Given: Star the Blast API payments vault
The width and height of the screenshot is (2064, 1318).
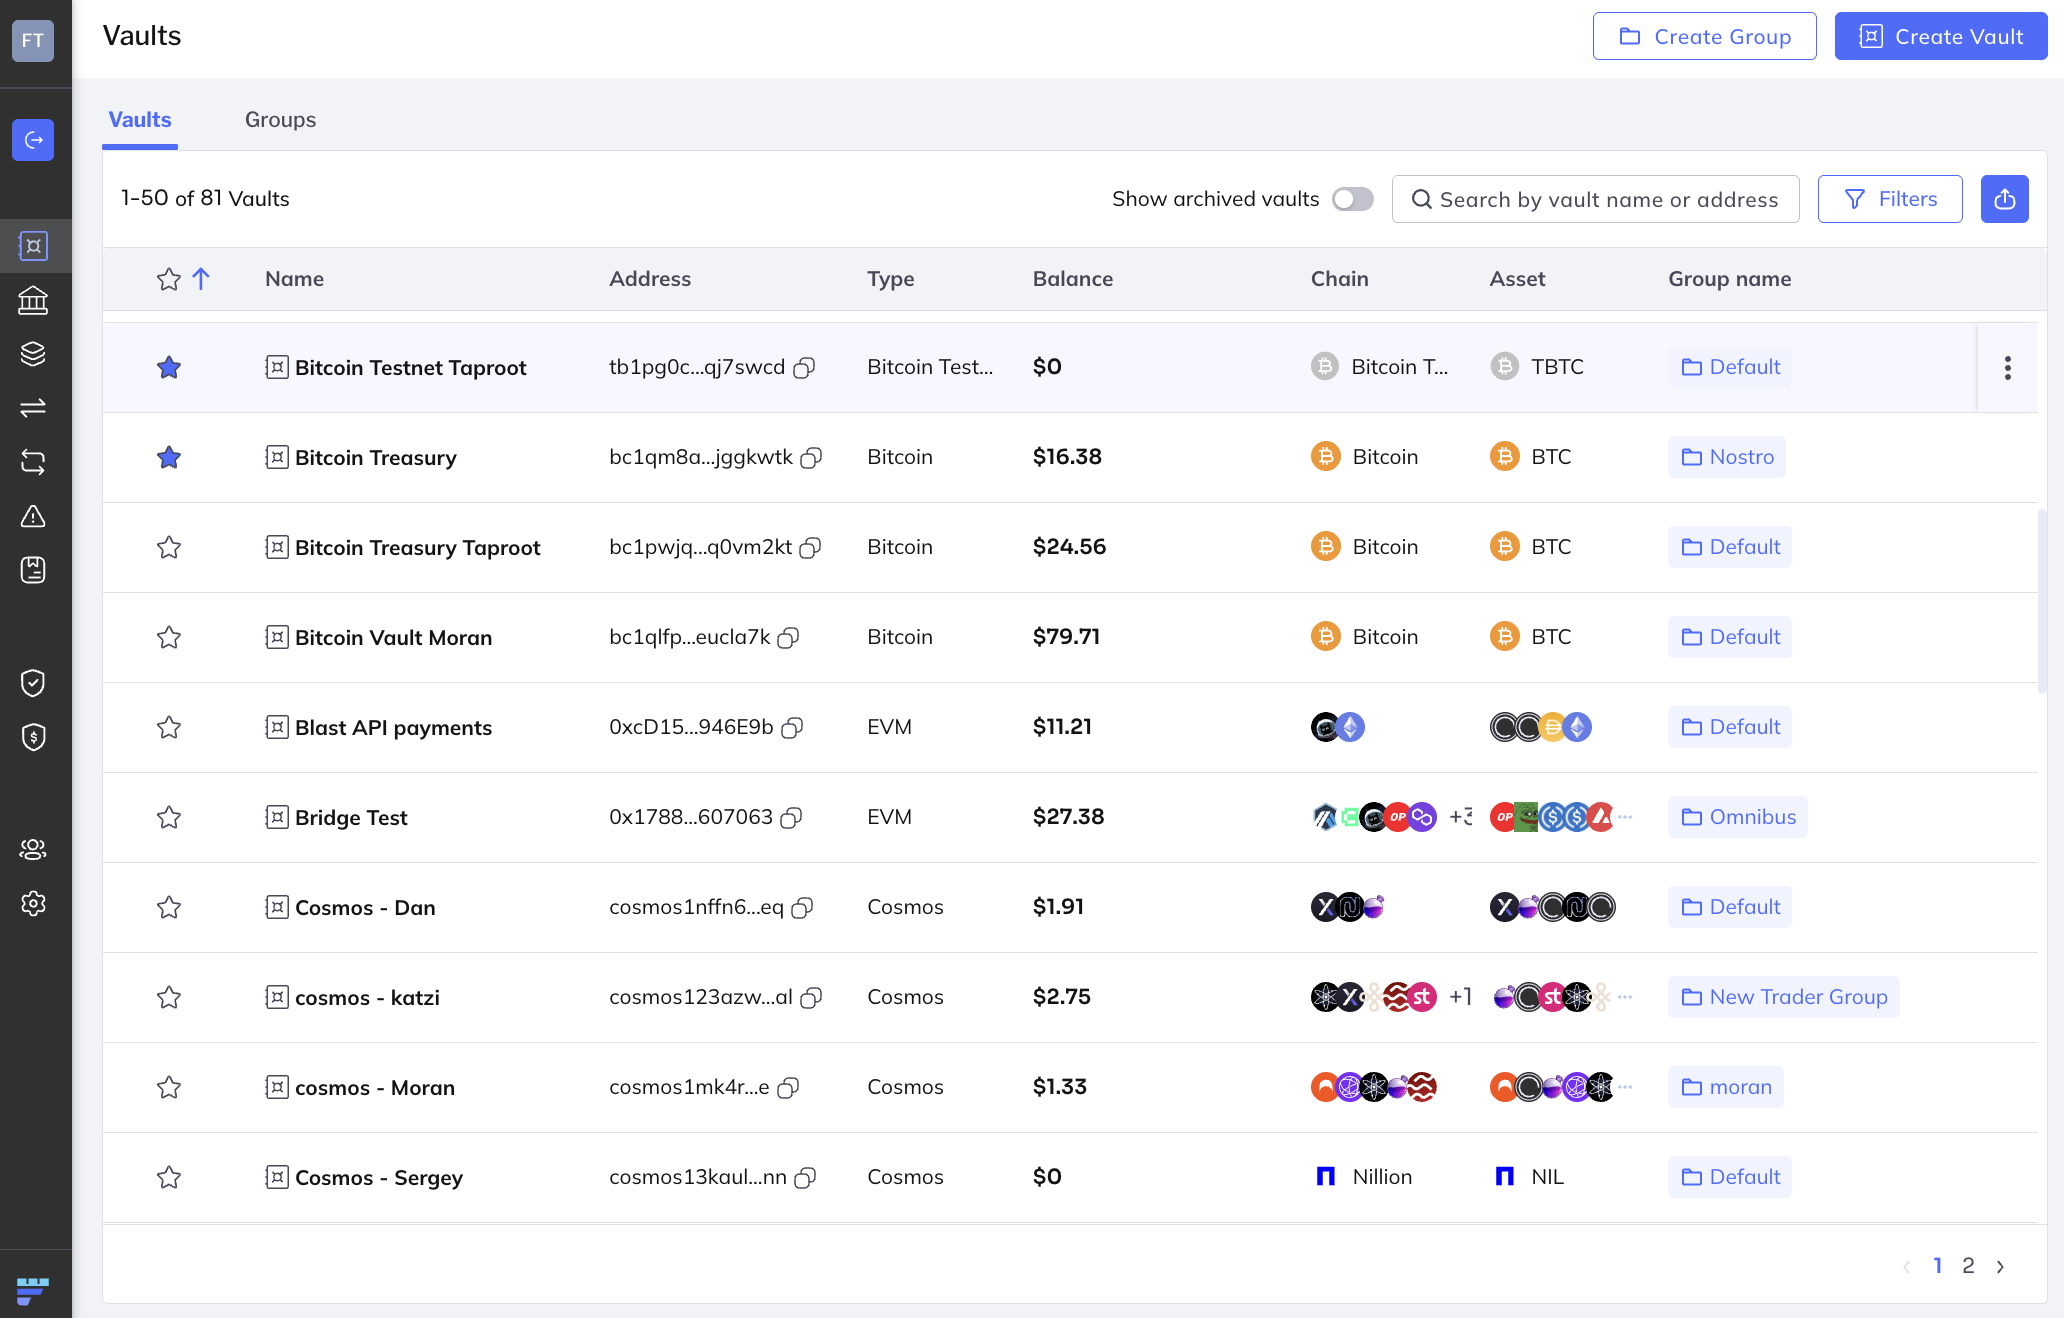Looking at the screenshot, I should pos(169,728).
